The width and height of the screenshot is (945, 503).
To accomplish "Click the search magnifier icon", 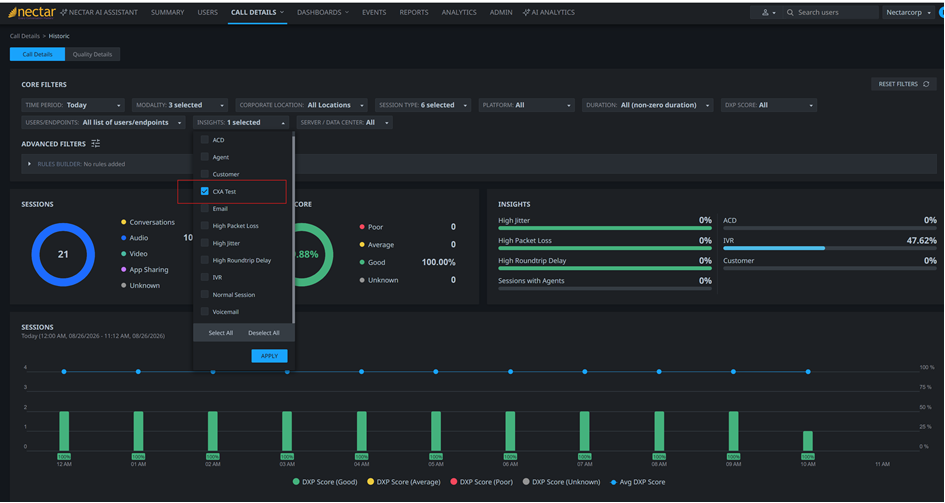I will tap(790, 13).
